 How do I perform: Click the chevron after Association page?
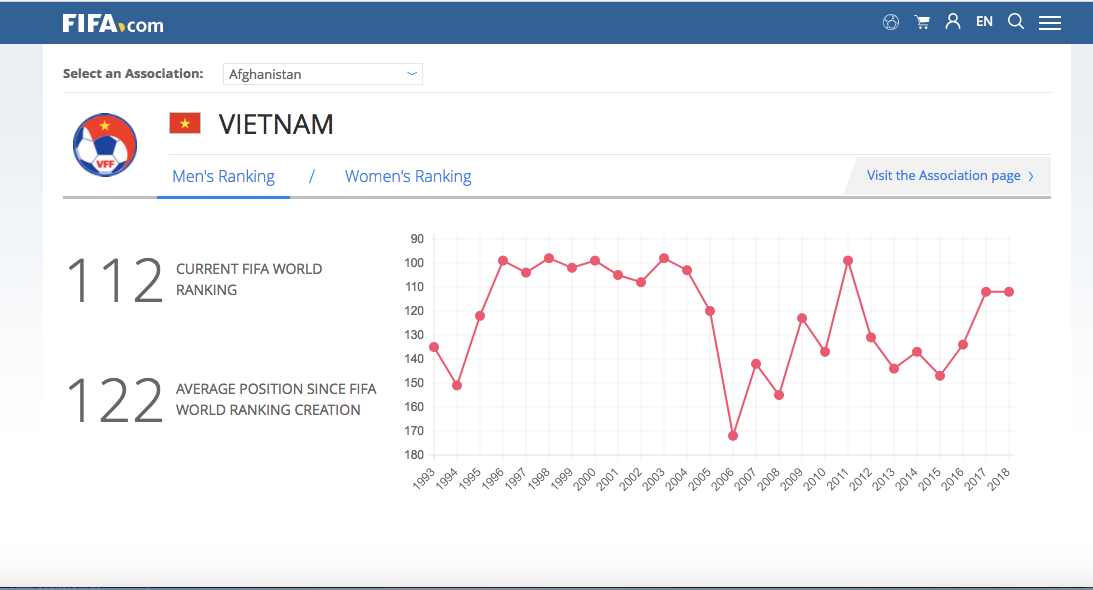[x=1031, y=176]
